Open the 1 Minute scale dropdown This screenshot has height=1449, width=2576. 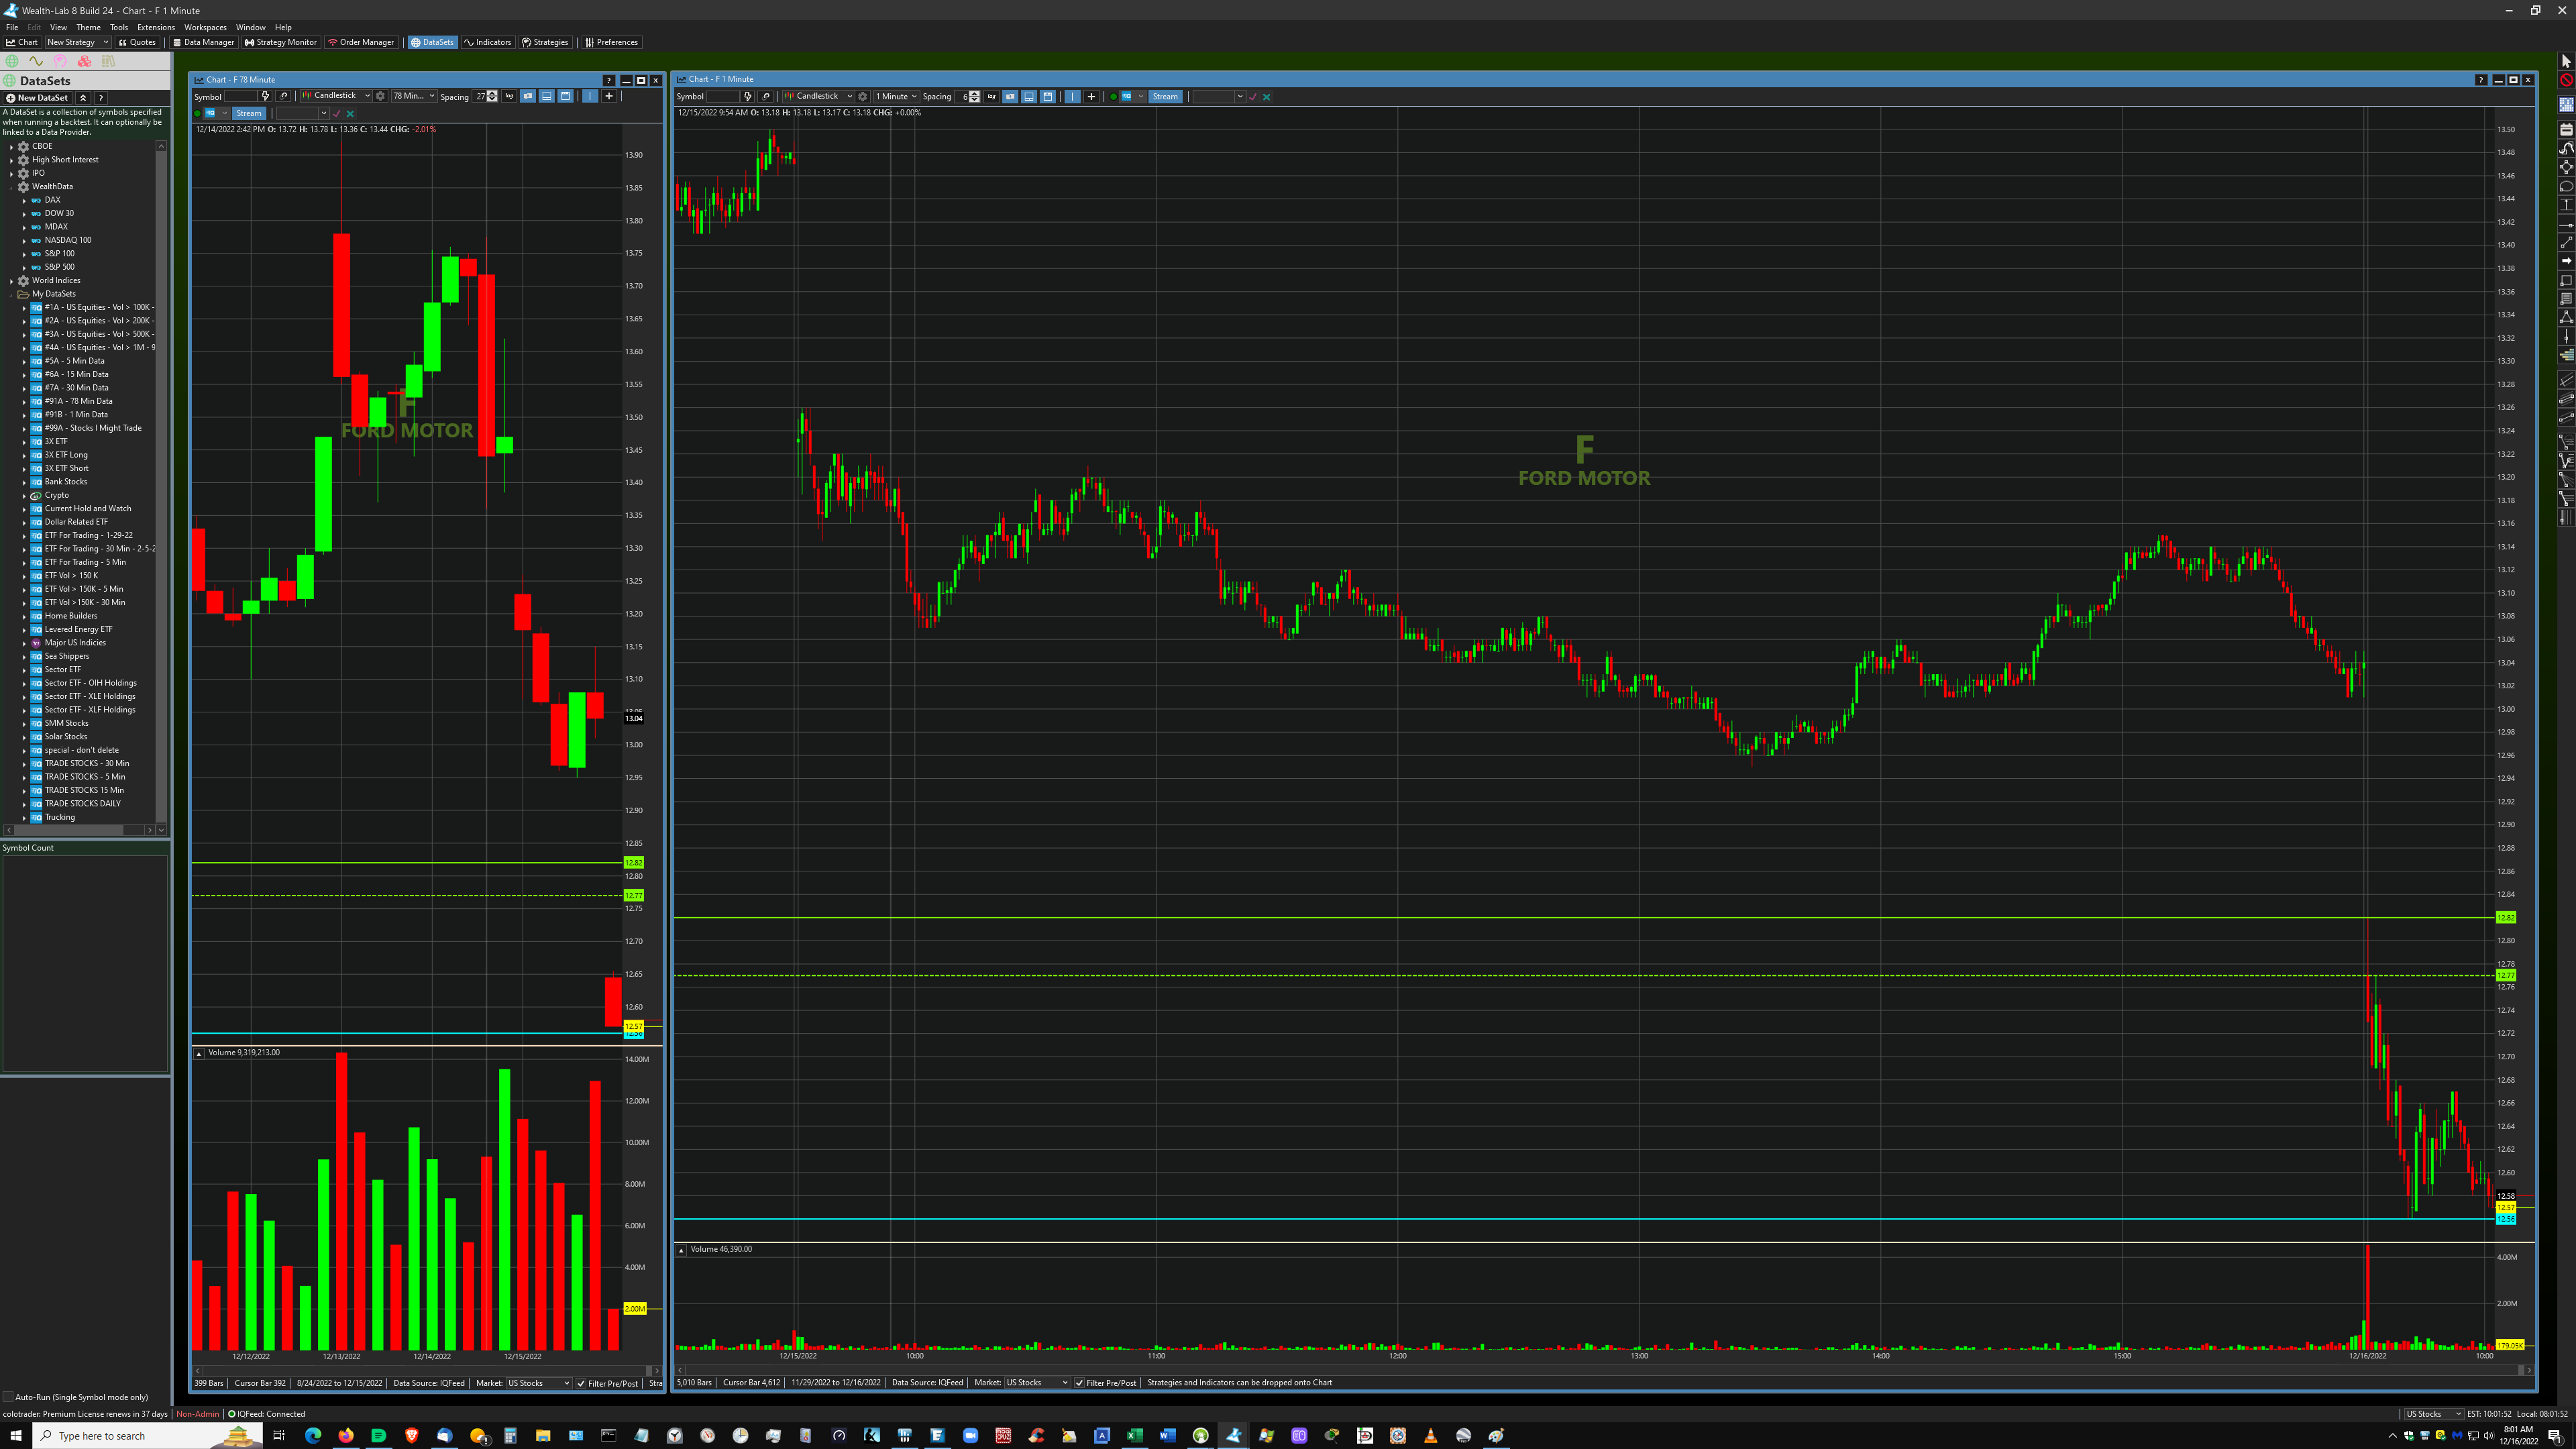point(896,97)
